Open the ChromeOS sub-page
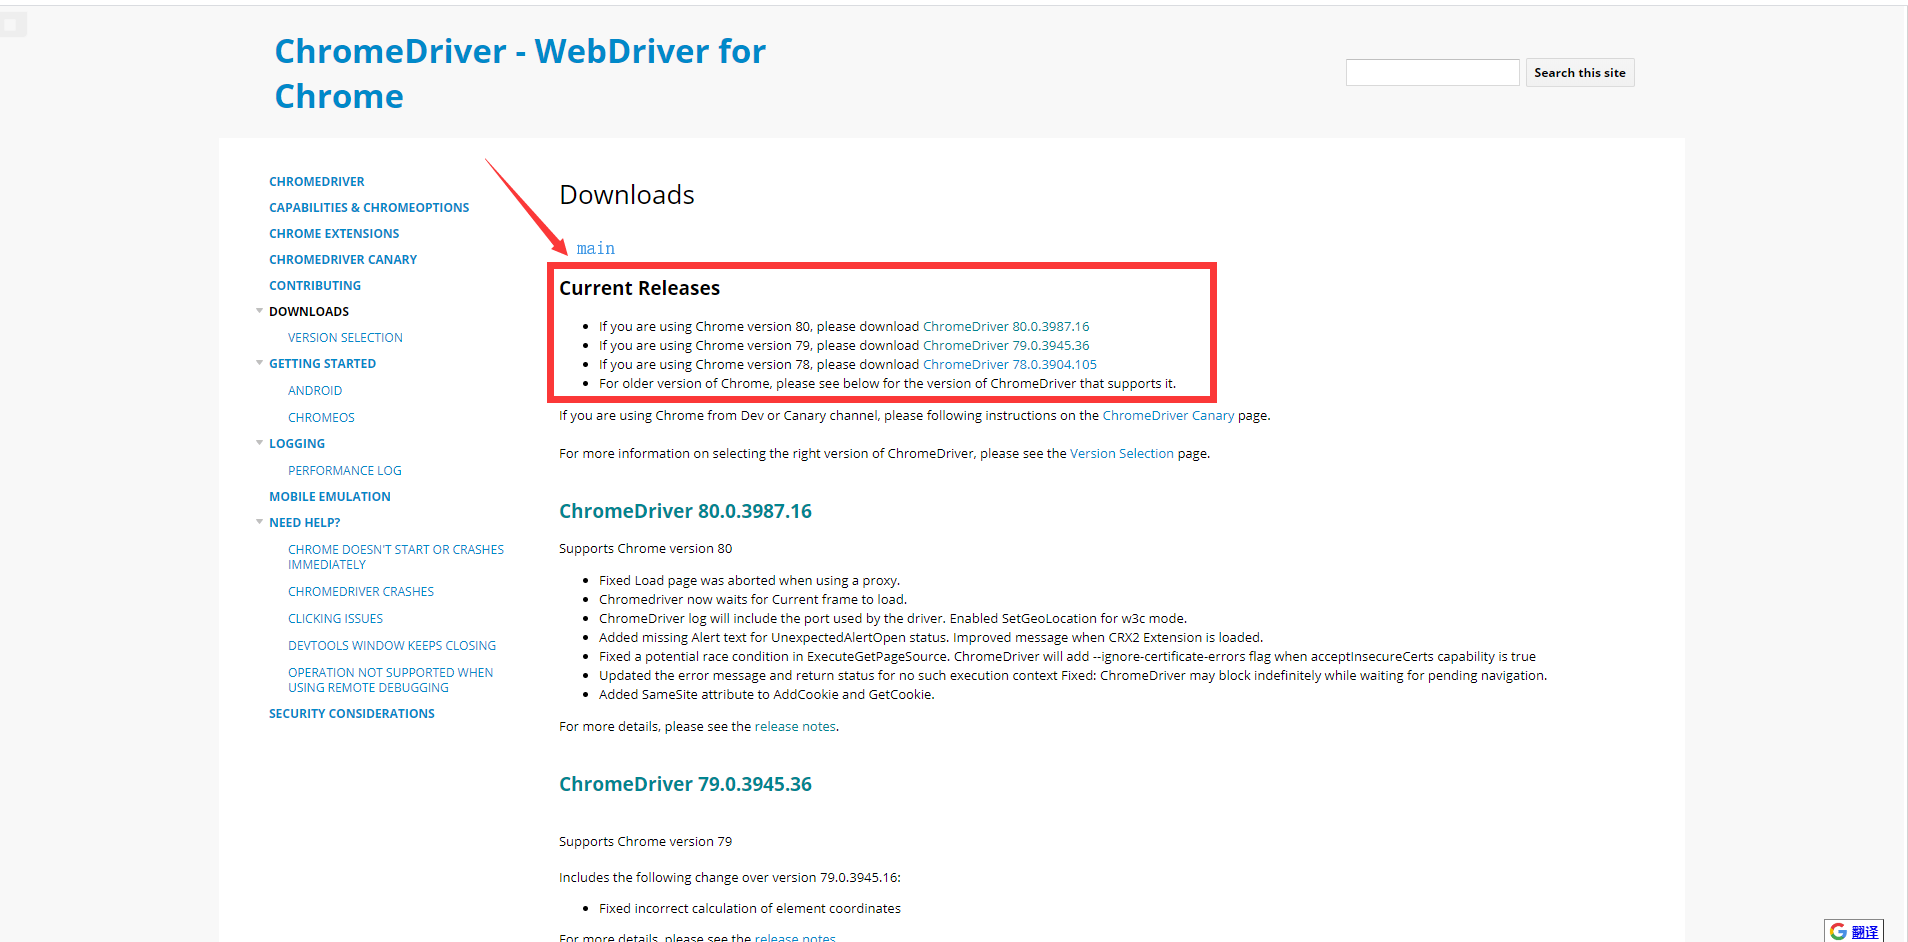 (x=321, y=417)
